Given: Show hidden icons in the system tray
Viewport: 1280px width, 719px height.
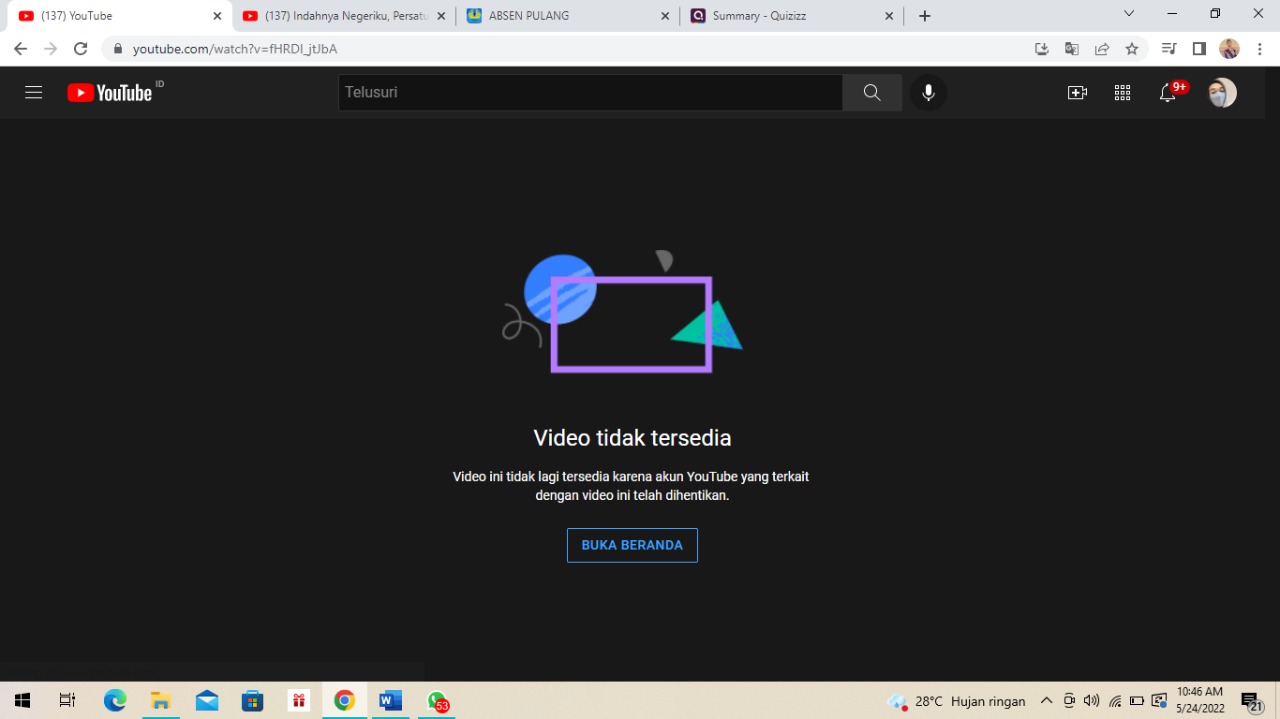Looking at the screenshot, I should pos(1046,700).
